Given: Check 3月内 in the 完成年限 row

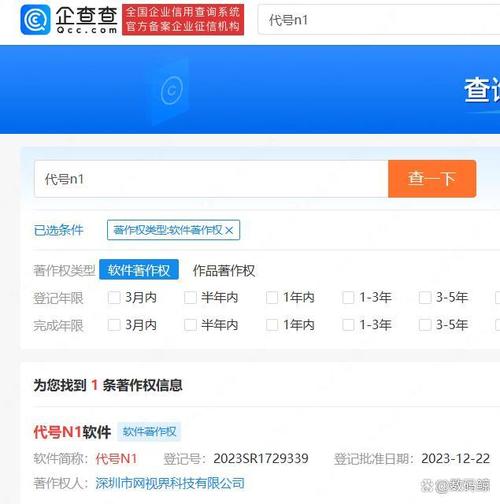Looking at the screenshot, I should pos(114,325).
